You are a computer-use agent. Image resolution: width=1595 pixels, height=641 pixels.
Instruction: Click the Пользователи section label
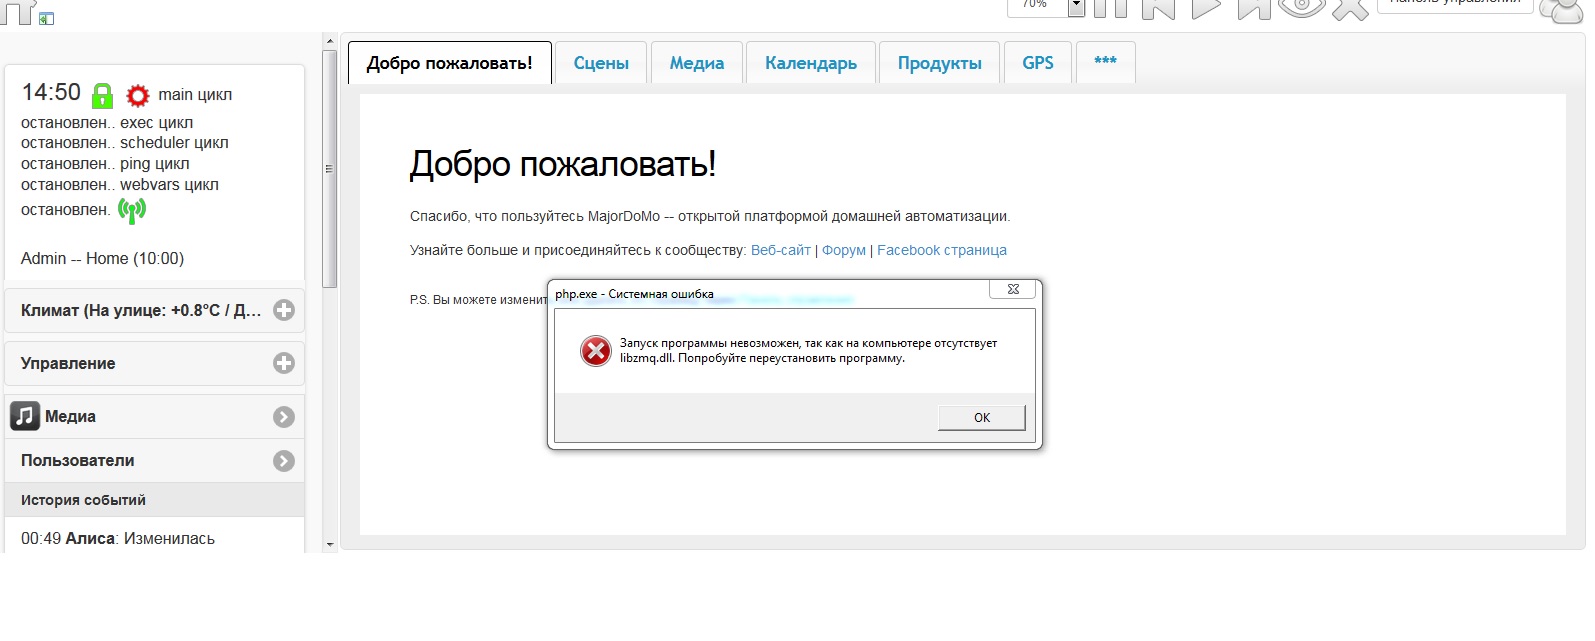click(78, 461)
